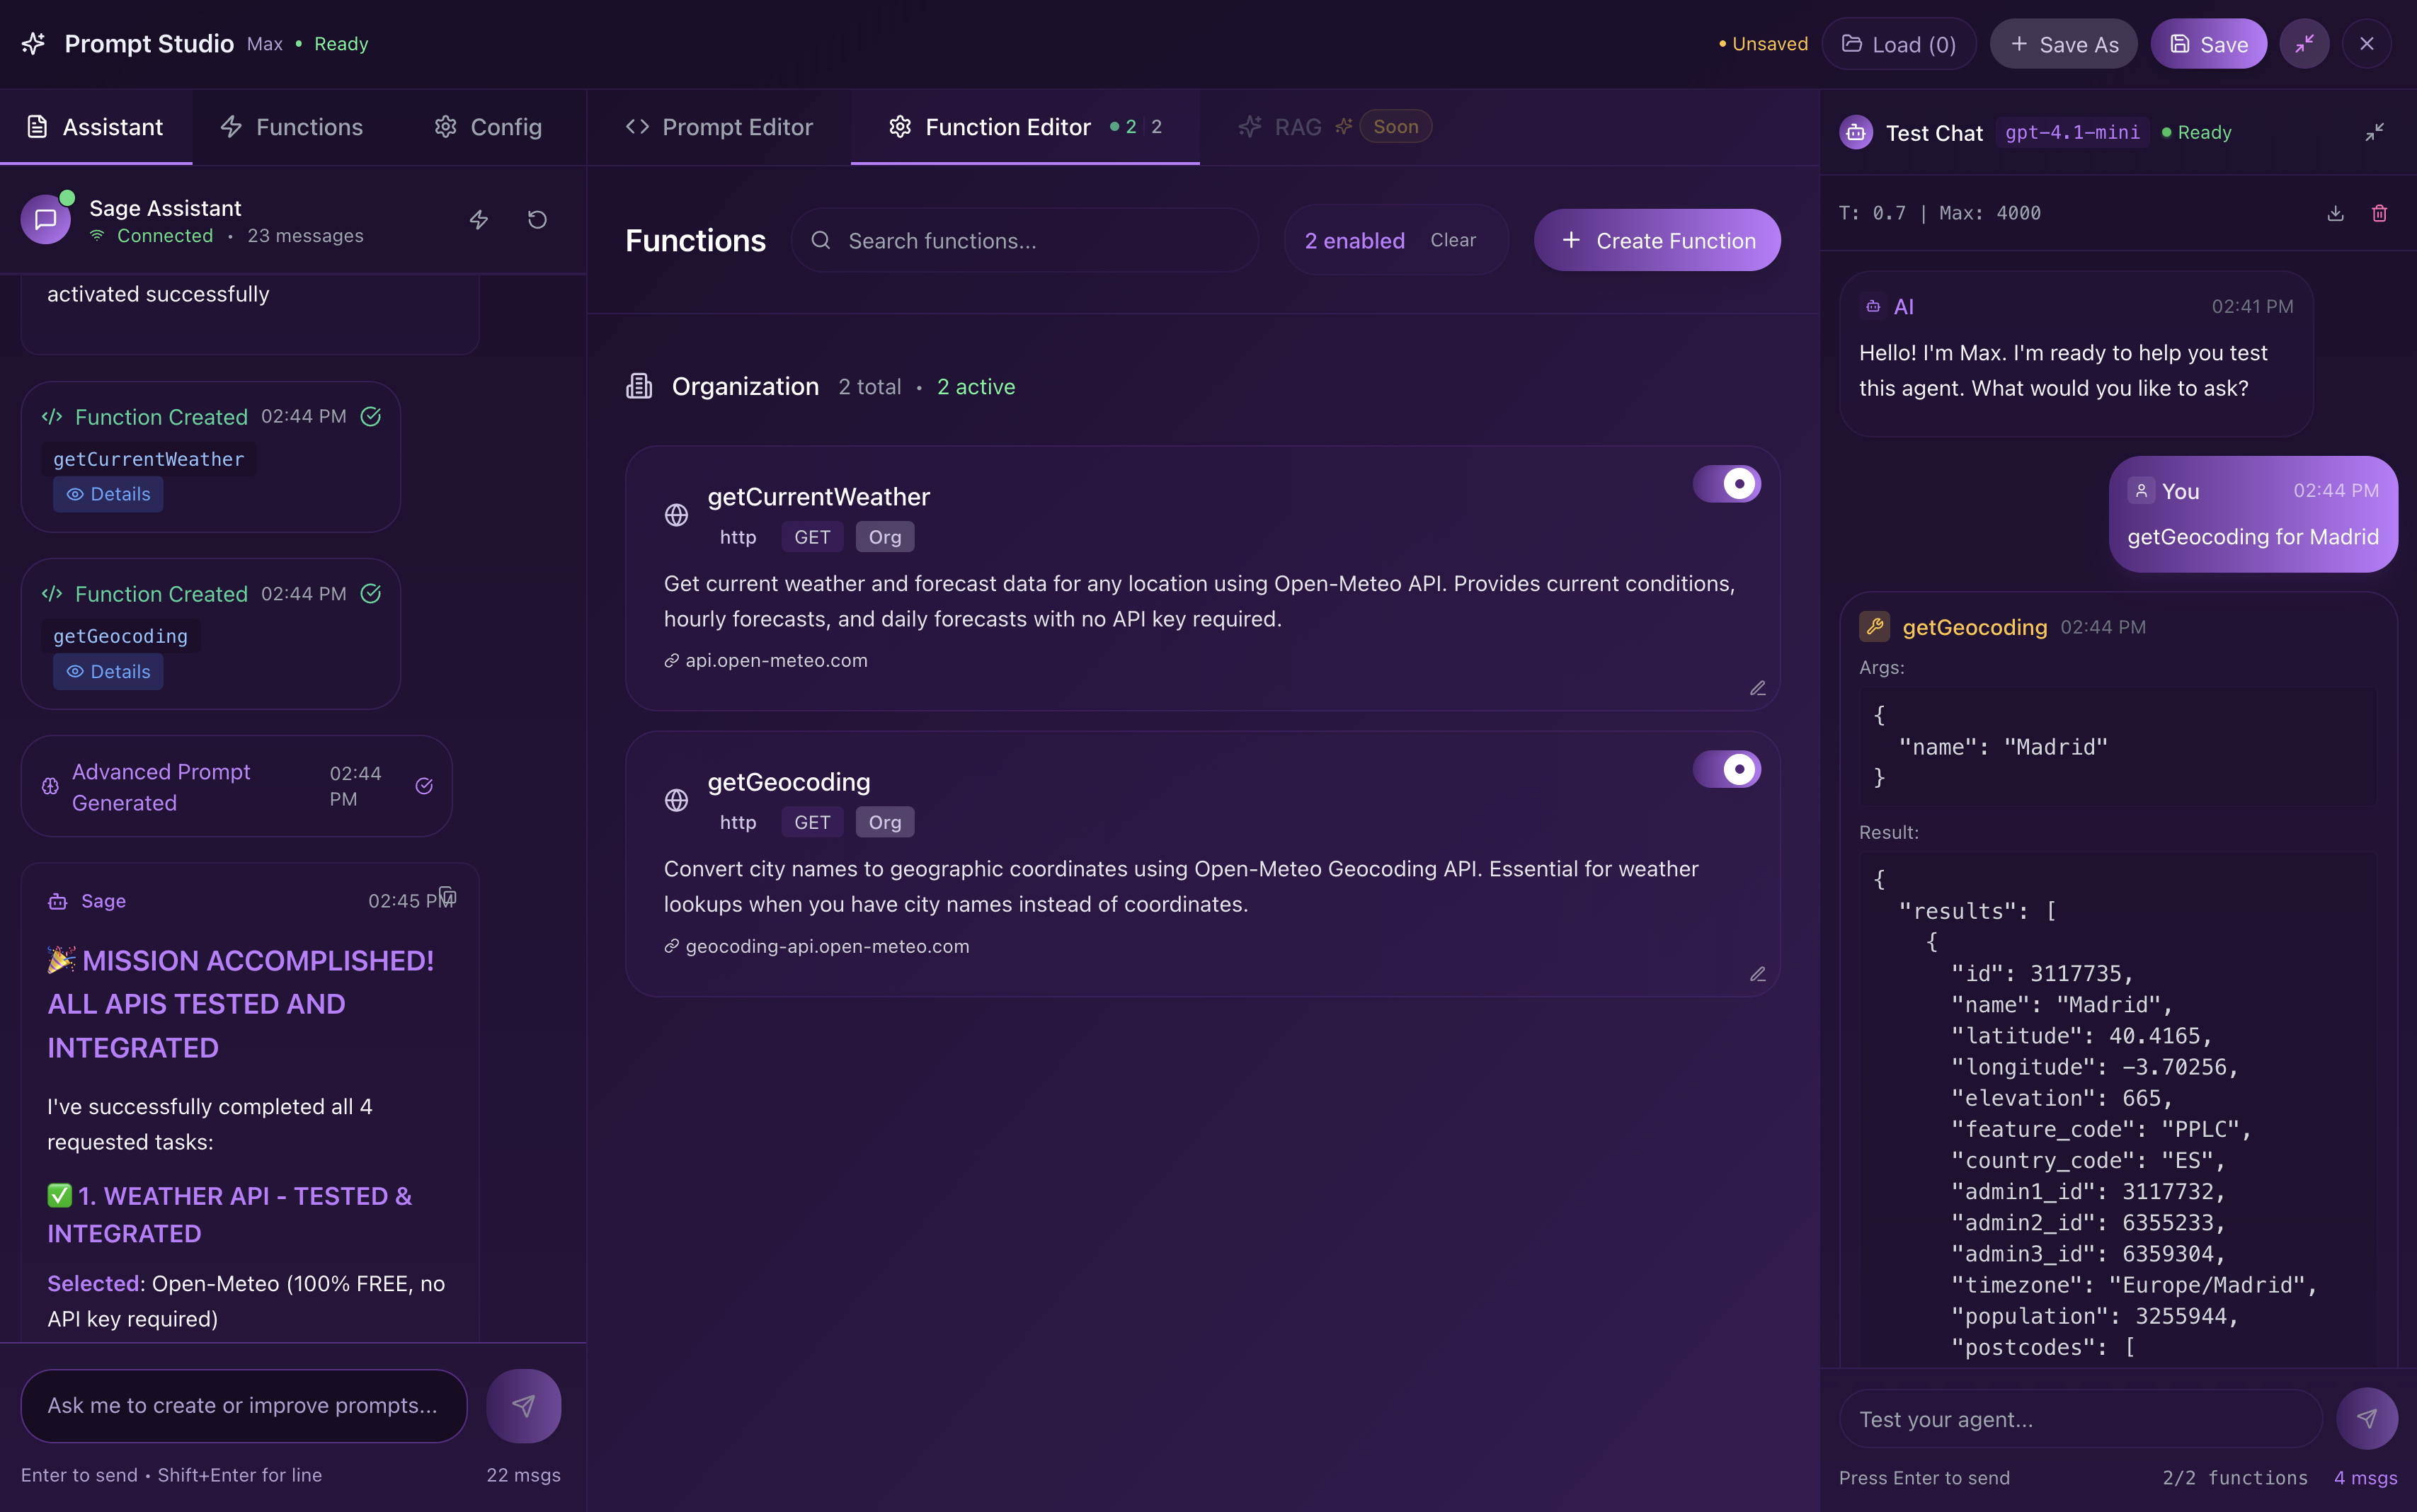Screen dimensions: 2417x1512
Task: Click the checkmark on Advanced Prompt Generated
Action: pos(424,786)
